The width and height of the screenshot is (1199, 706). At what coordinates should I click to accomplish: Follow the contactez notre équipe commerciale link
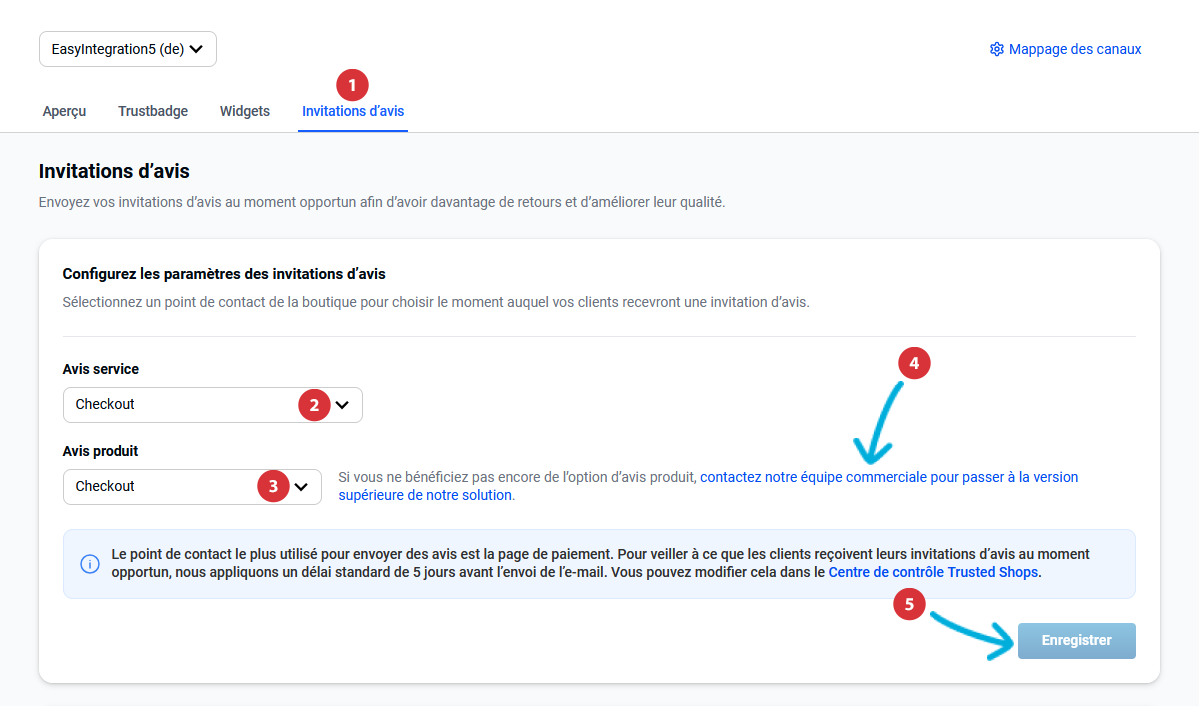[x=888, y=477]
